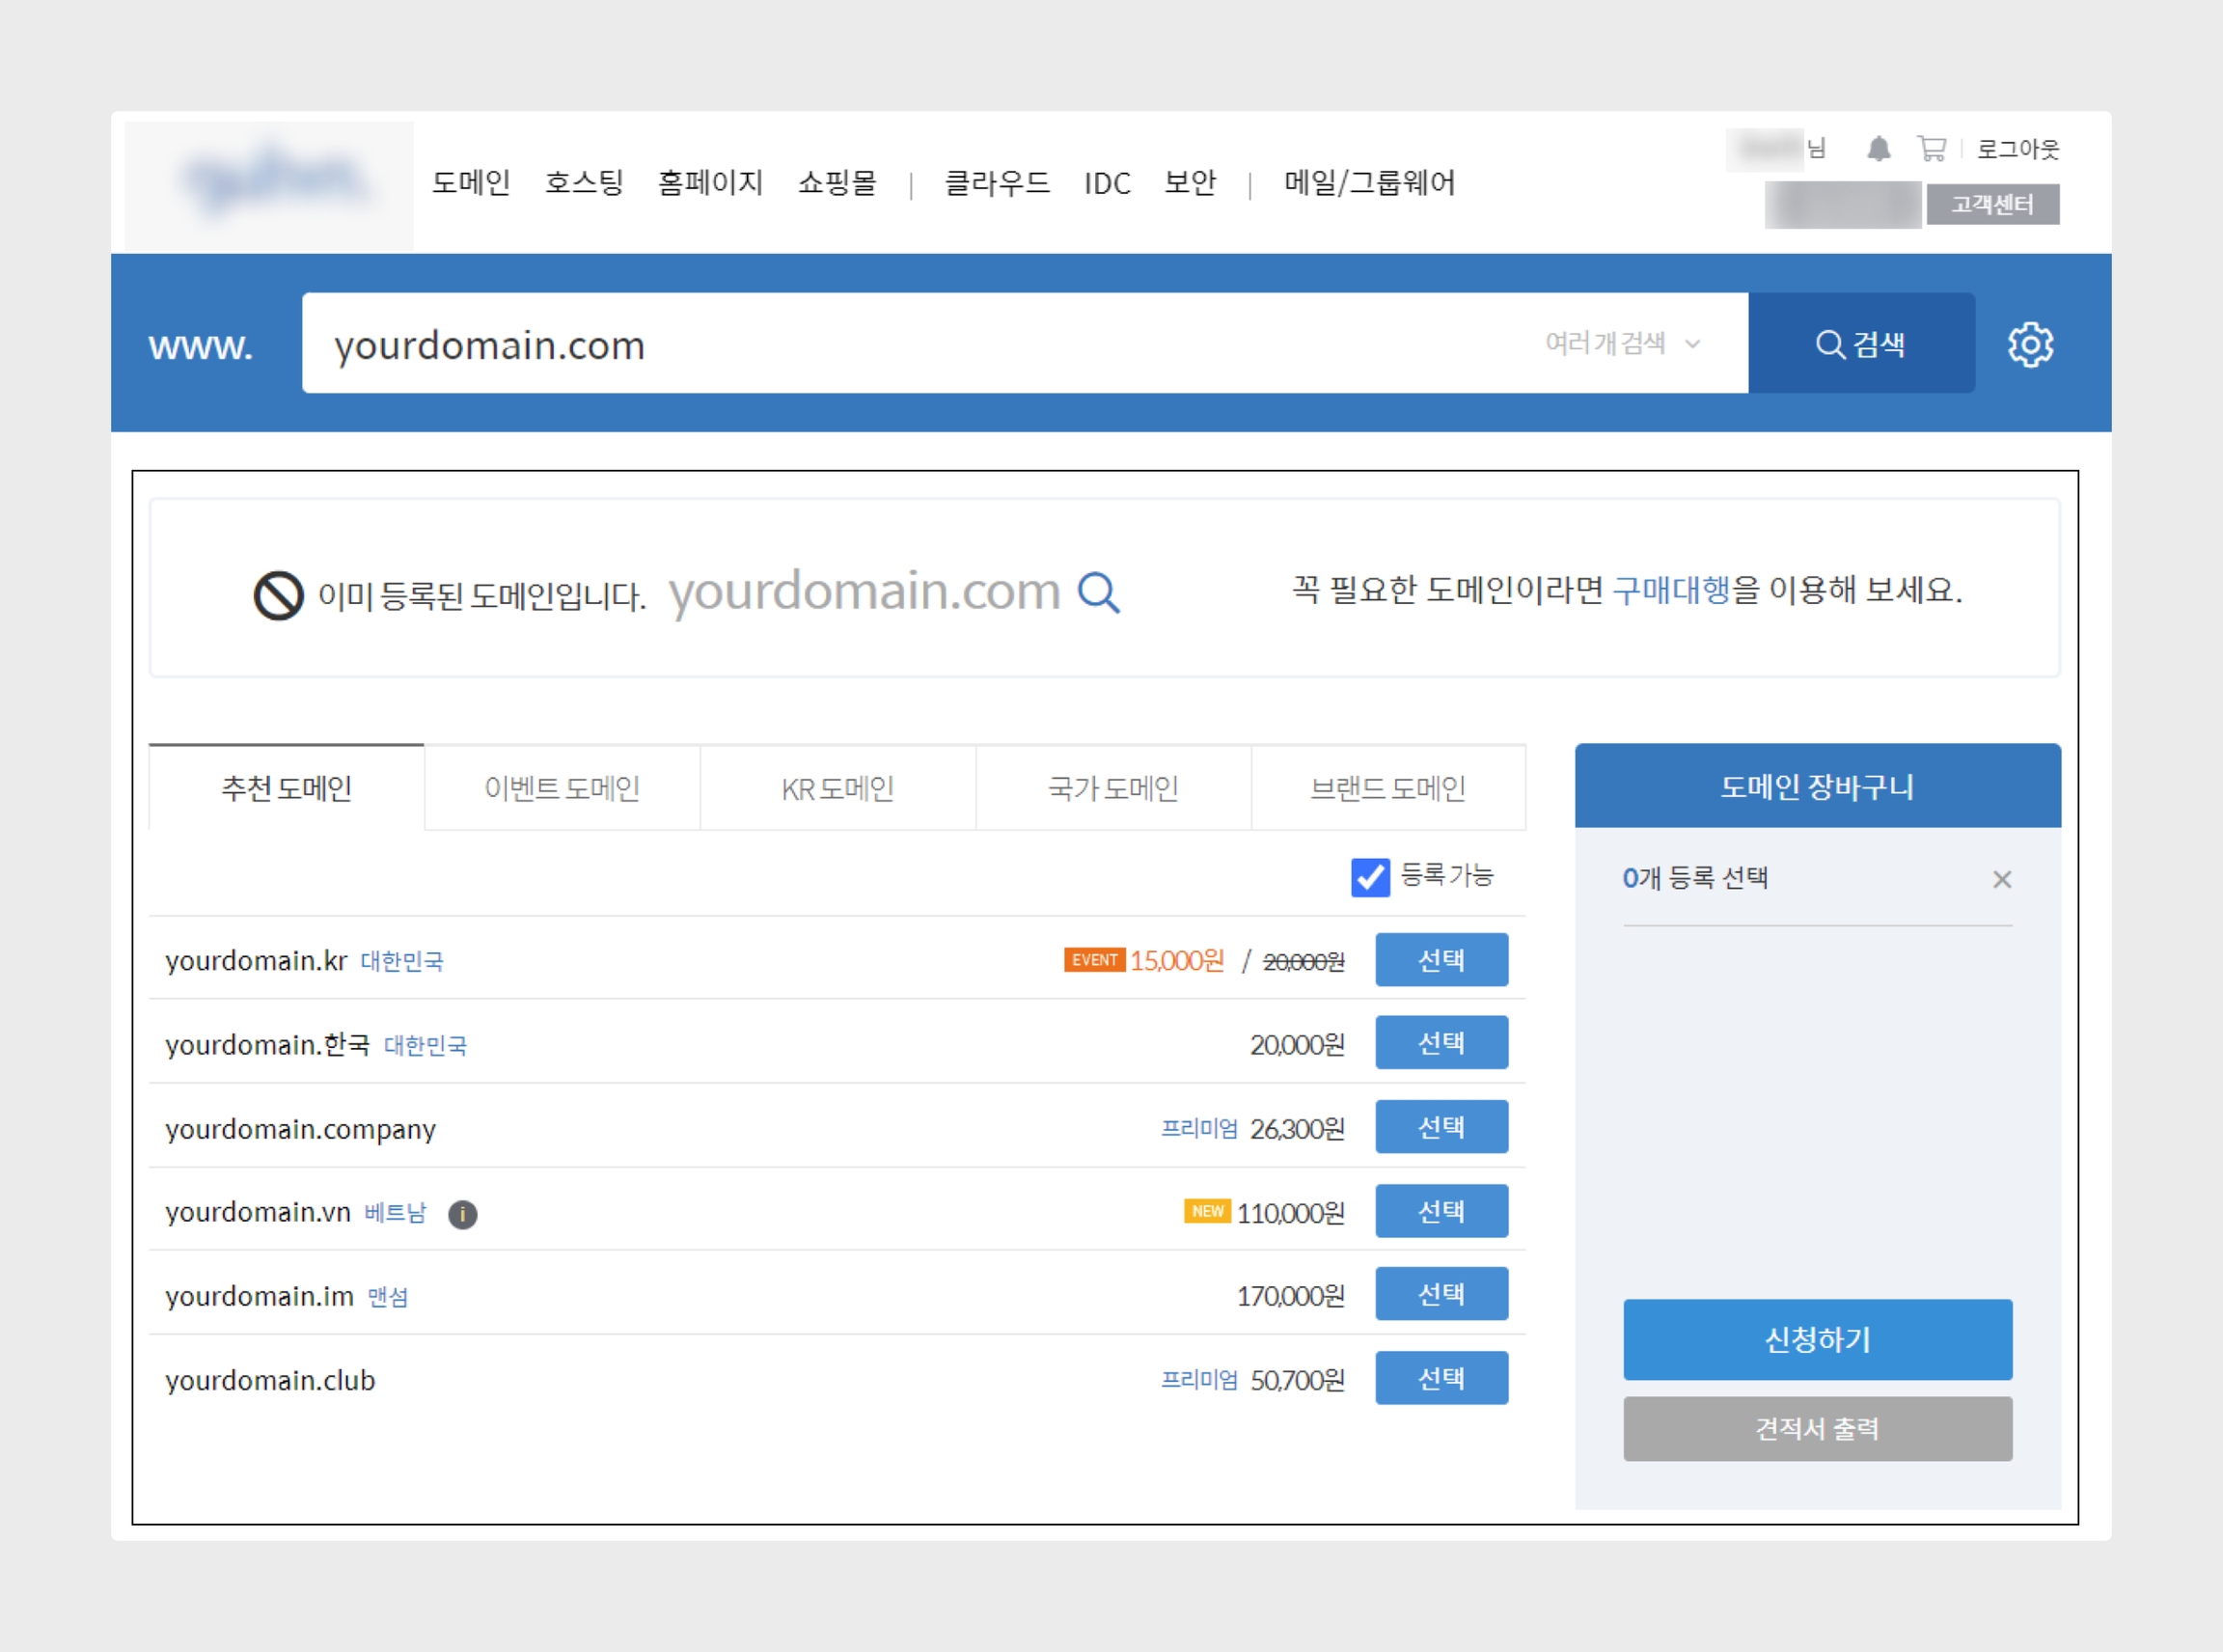Image resolution: width=2223 pixels, height=1652 pixels.
Task: Switch to KR 도메인 tab
Action: click(x=837, y=788)
